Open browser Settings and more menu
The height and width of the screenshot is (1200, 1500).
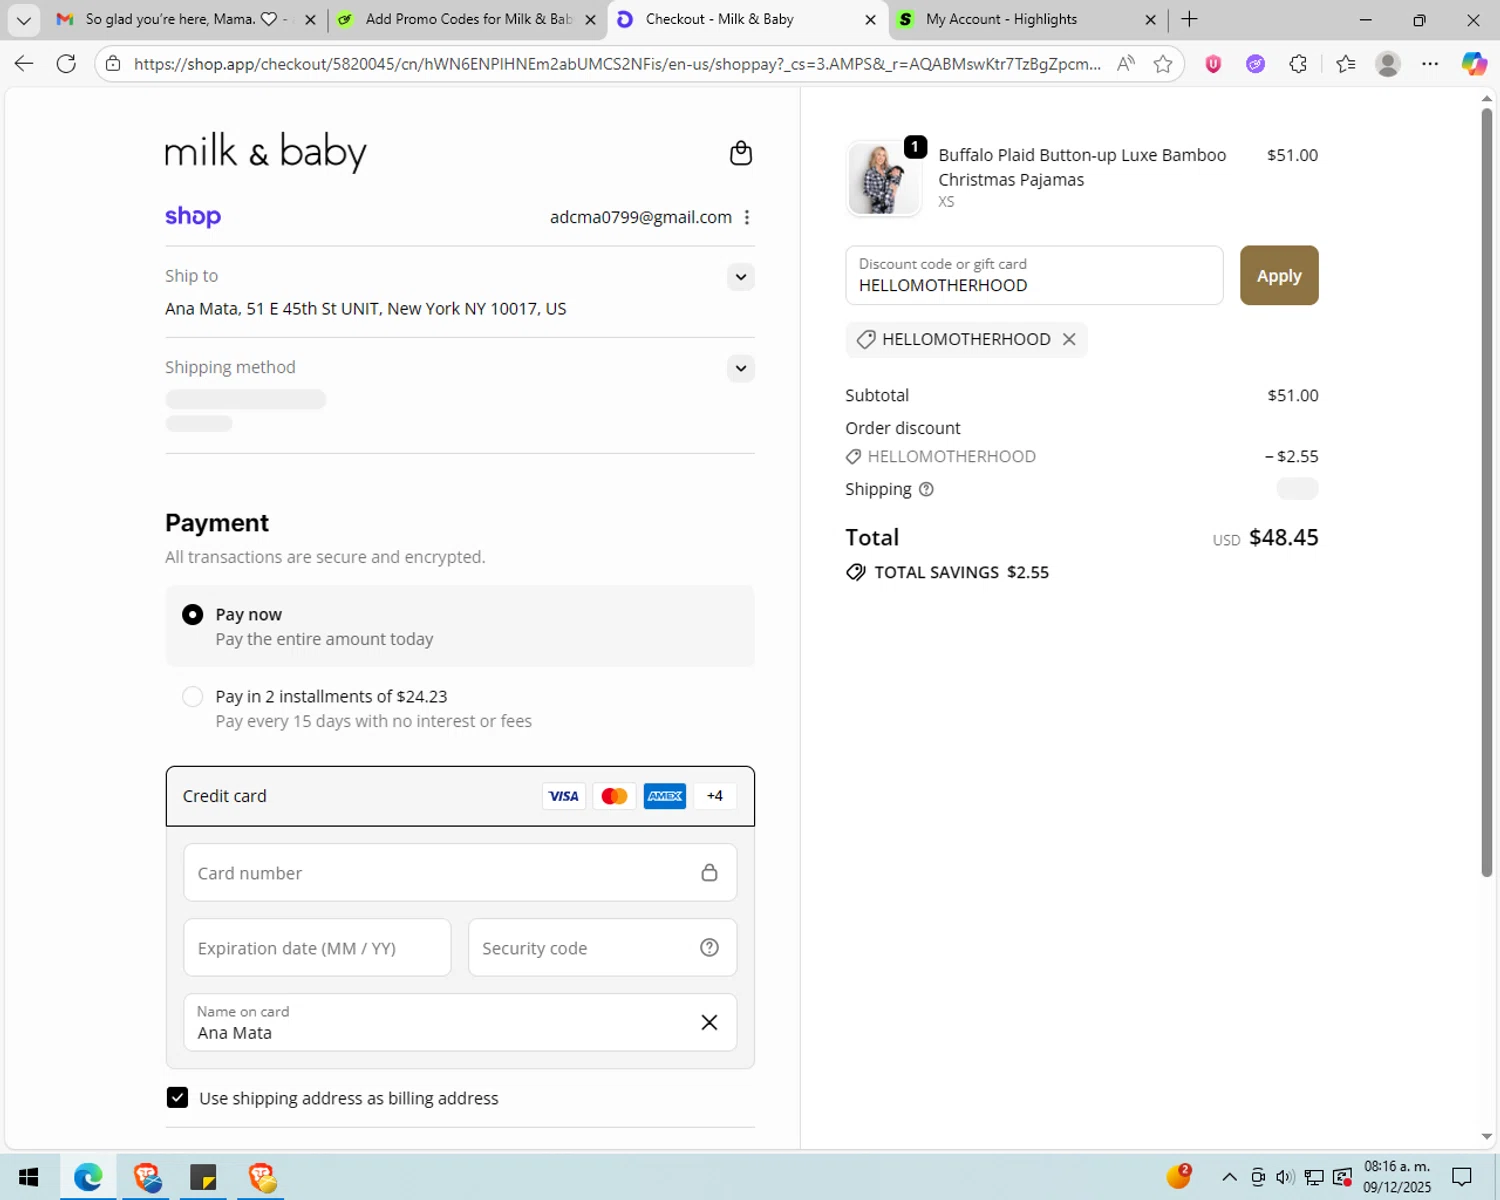1430,64
